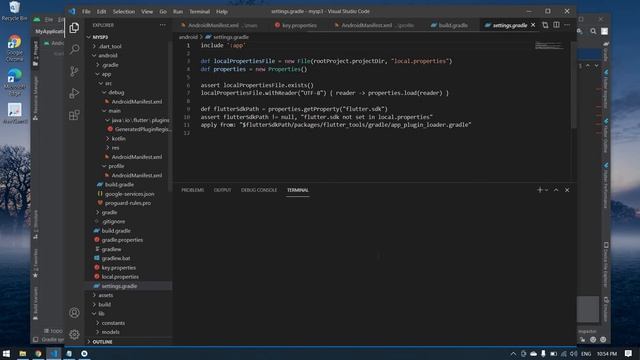Screen dimensions: 640x360
Task: Close the terminal panel
Action: pyautogui.click(x=567, y=190)
